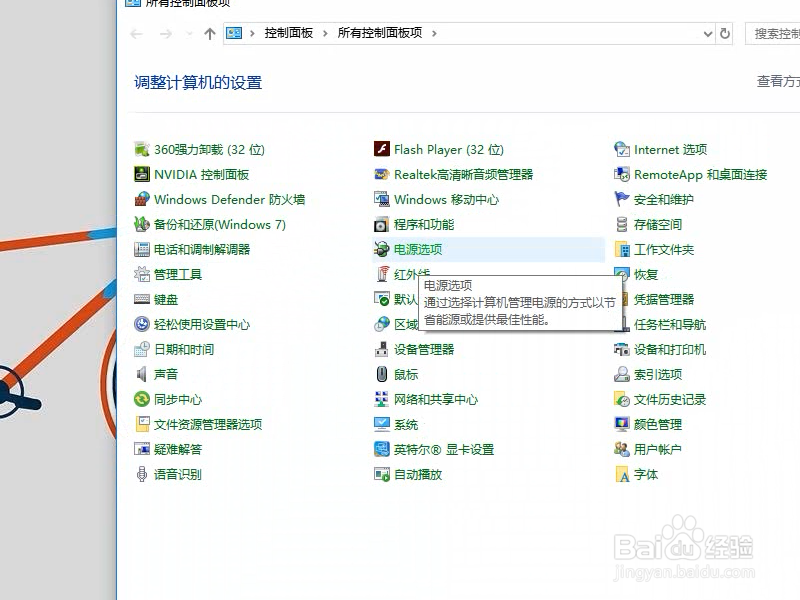Click the Windows 移动中心 icon

382,199
